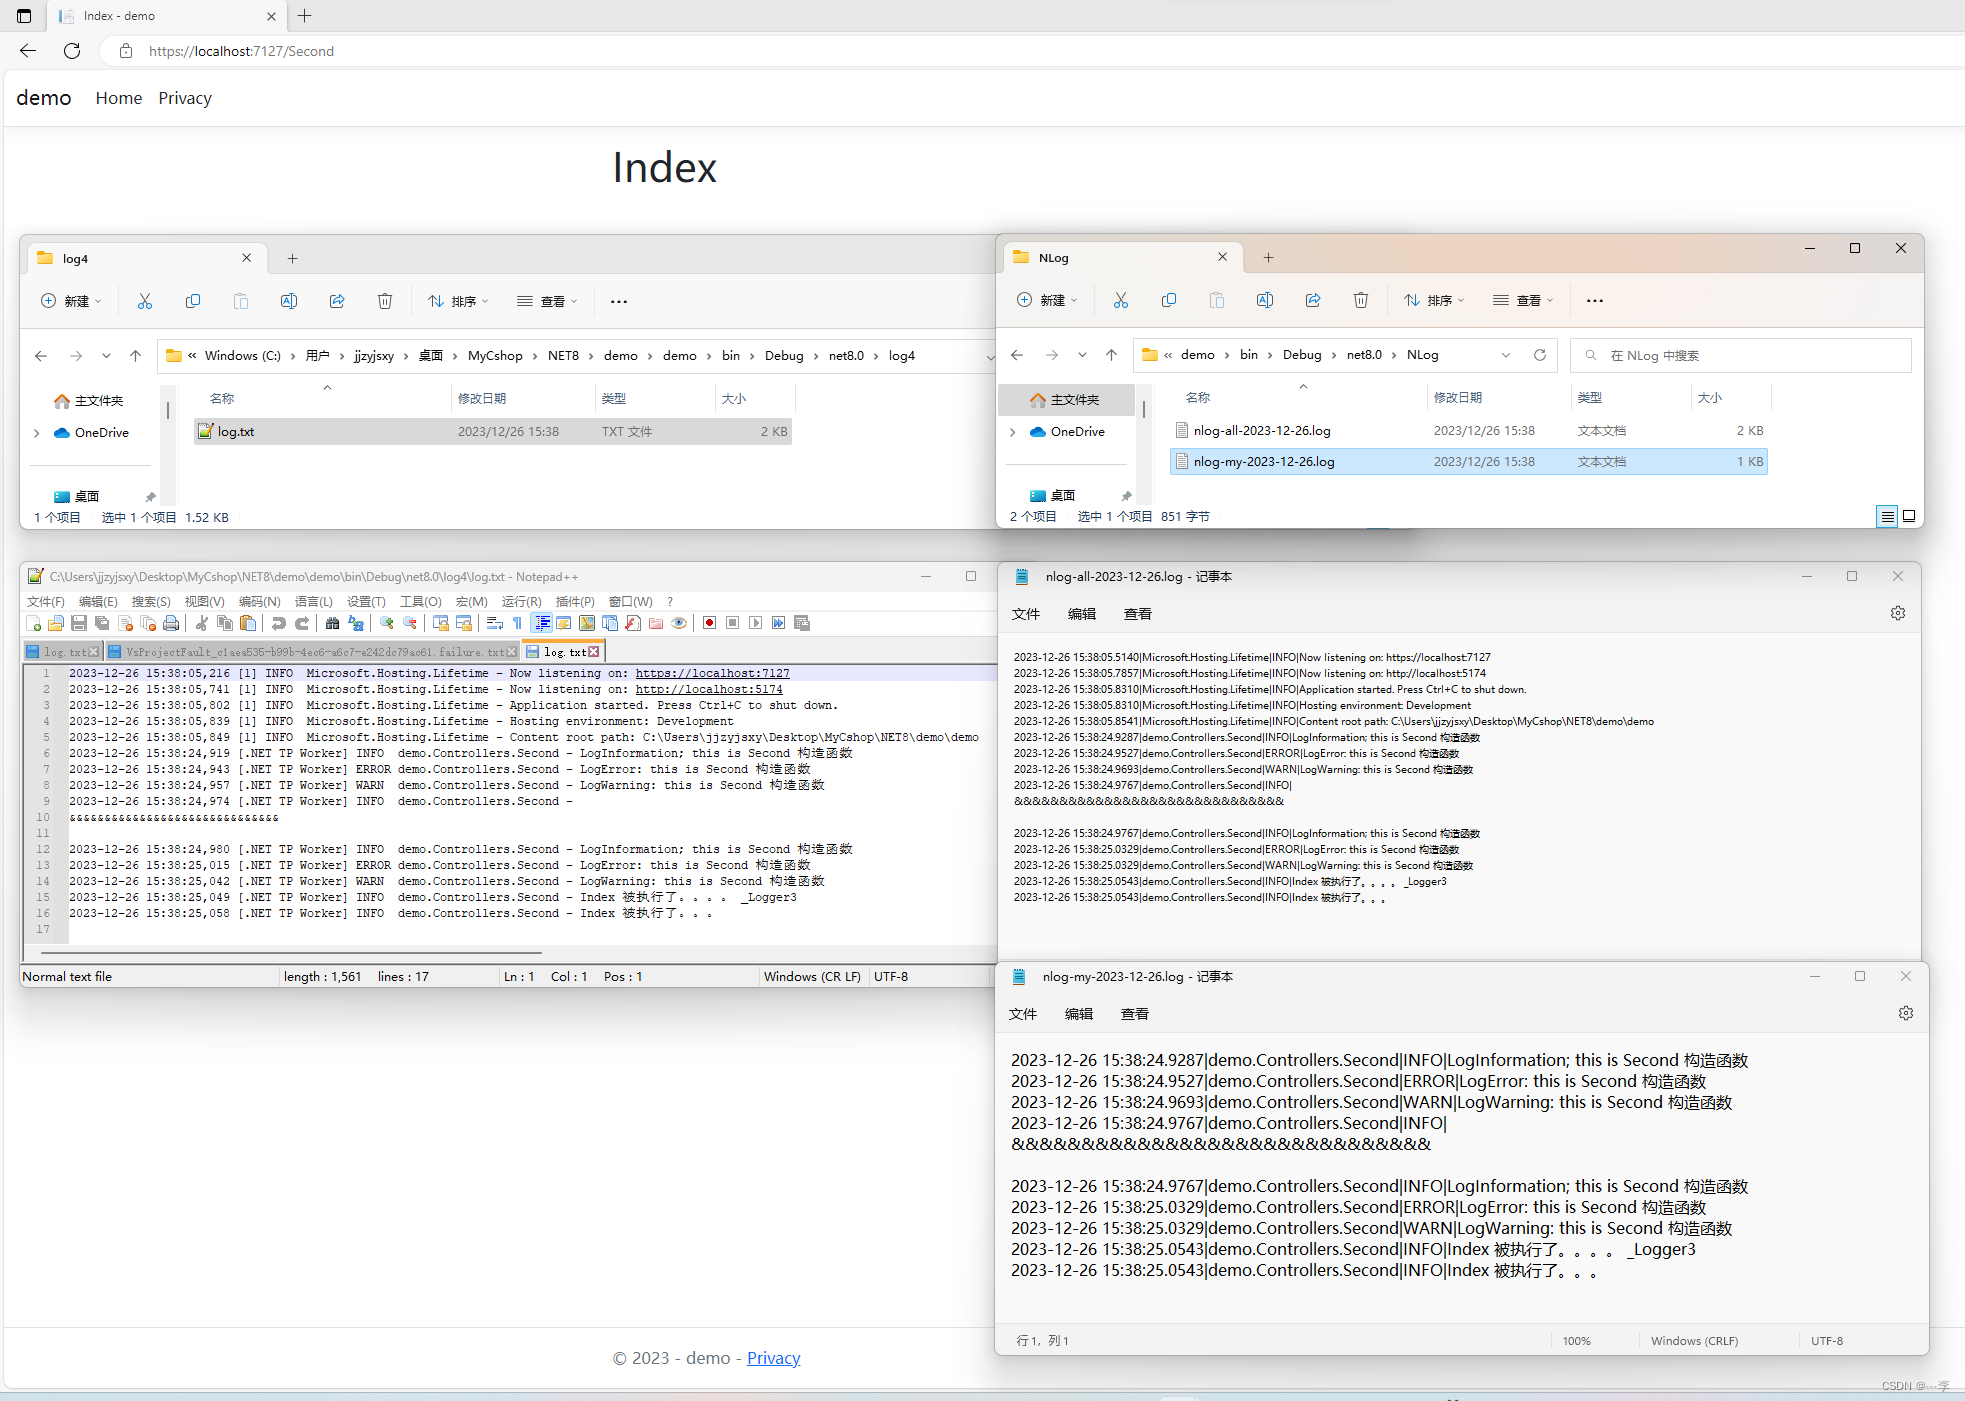This screenshot has width=1965, height=1401.
Task: Open settings gear in nlog-my Notepad window
Action: click(x=1906, y=1013)
